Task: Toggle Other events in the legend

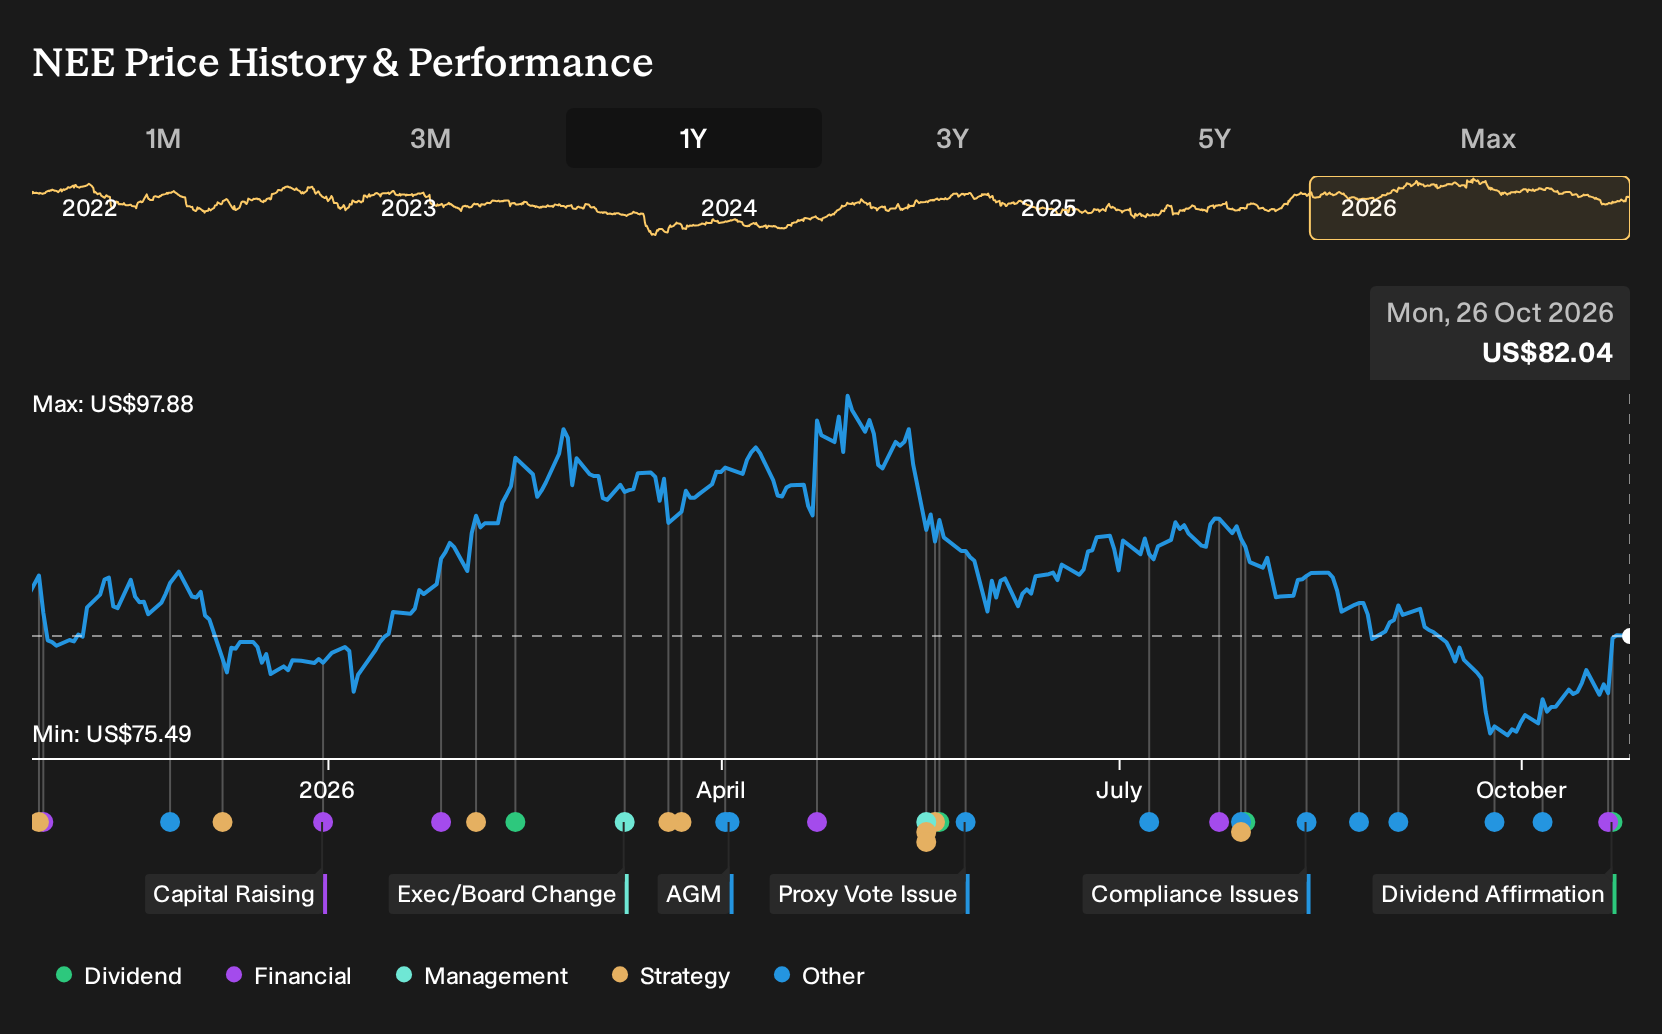Action: [819, 976]
